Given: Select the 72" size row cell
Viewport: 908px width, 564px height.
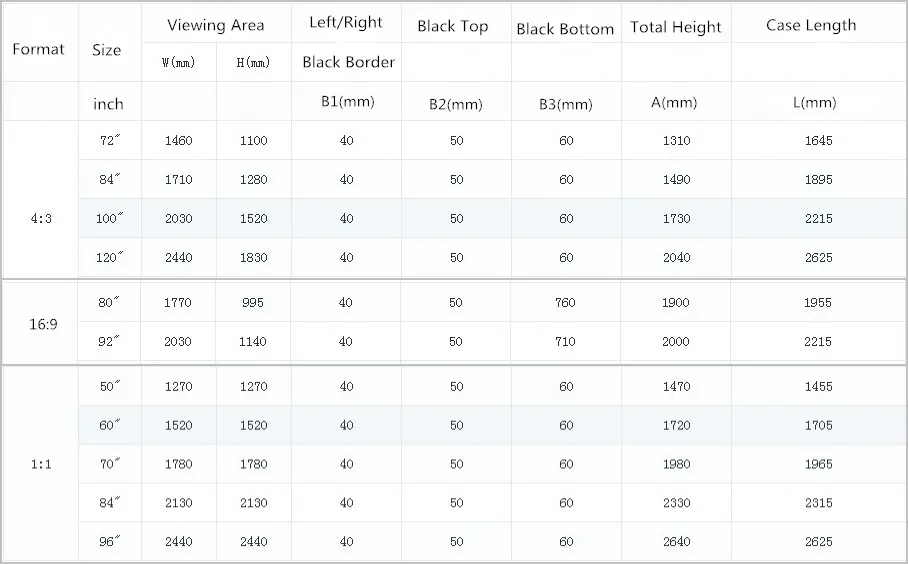Looking at the screenshot, I should click(x=110, y=140).
